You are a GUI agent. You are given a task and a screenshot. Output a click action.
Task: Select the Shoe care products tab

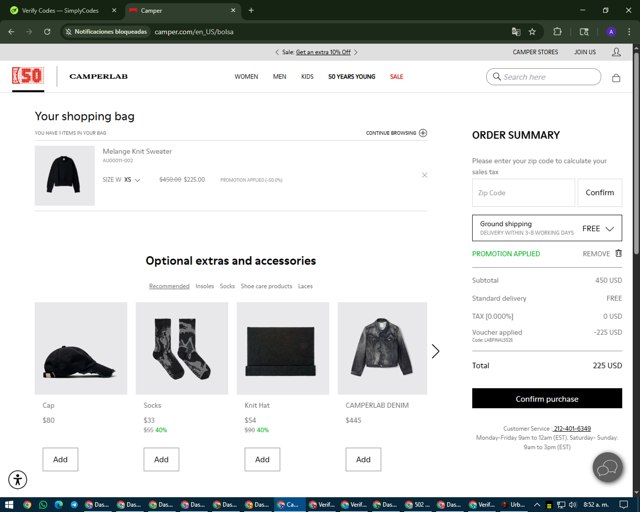click(266, 286)
